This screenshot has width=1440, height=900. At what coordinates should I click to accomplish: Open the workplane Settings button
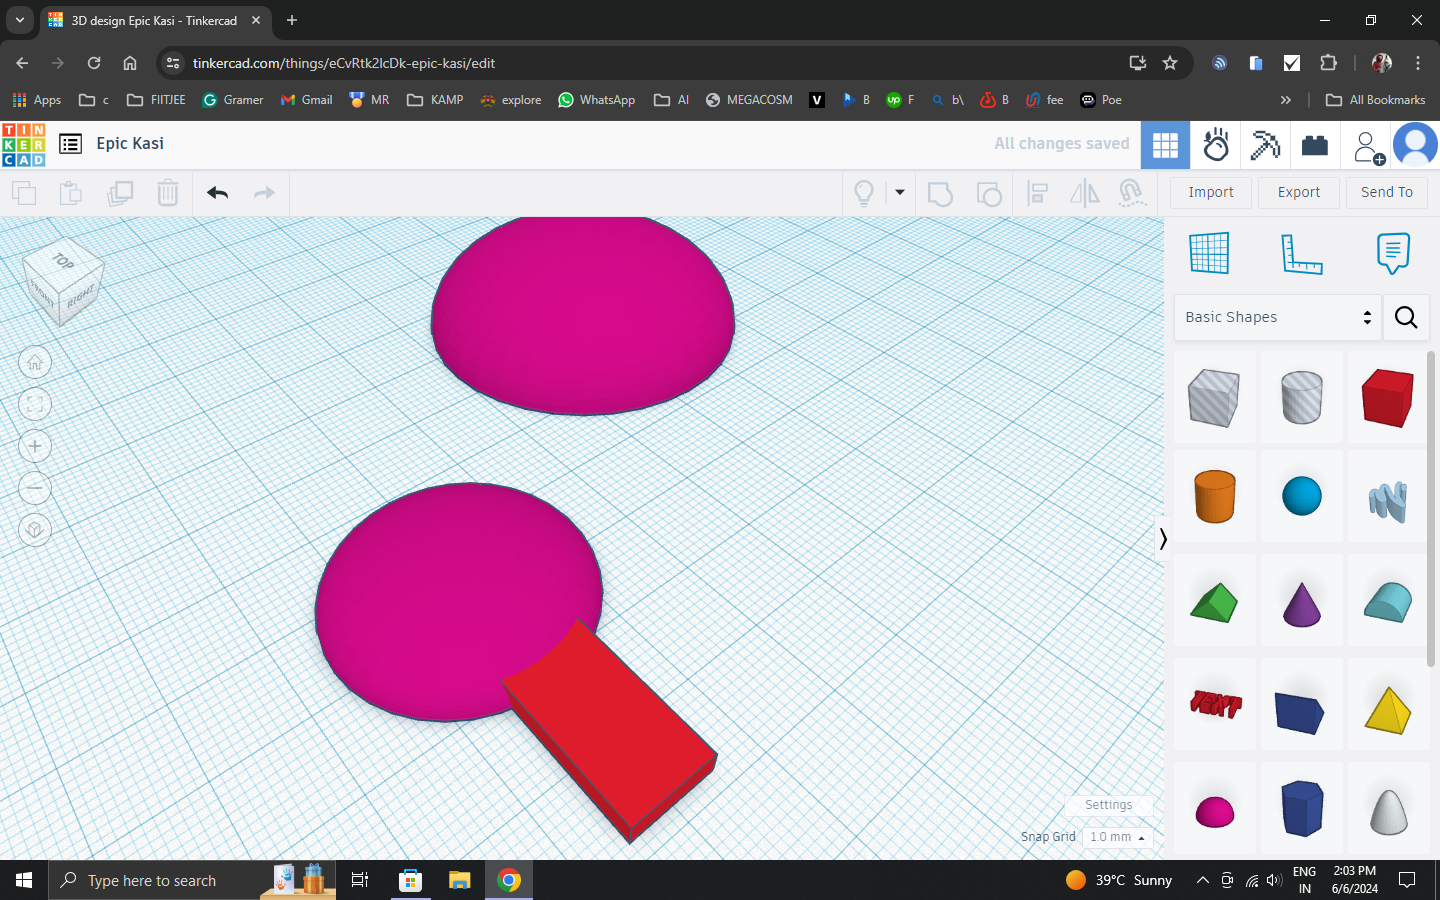[1108, 805]
